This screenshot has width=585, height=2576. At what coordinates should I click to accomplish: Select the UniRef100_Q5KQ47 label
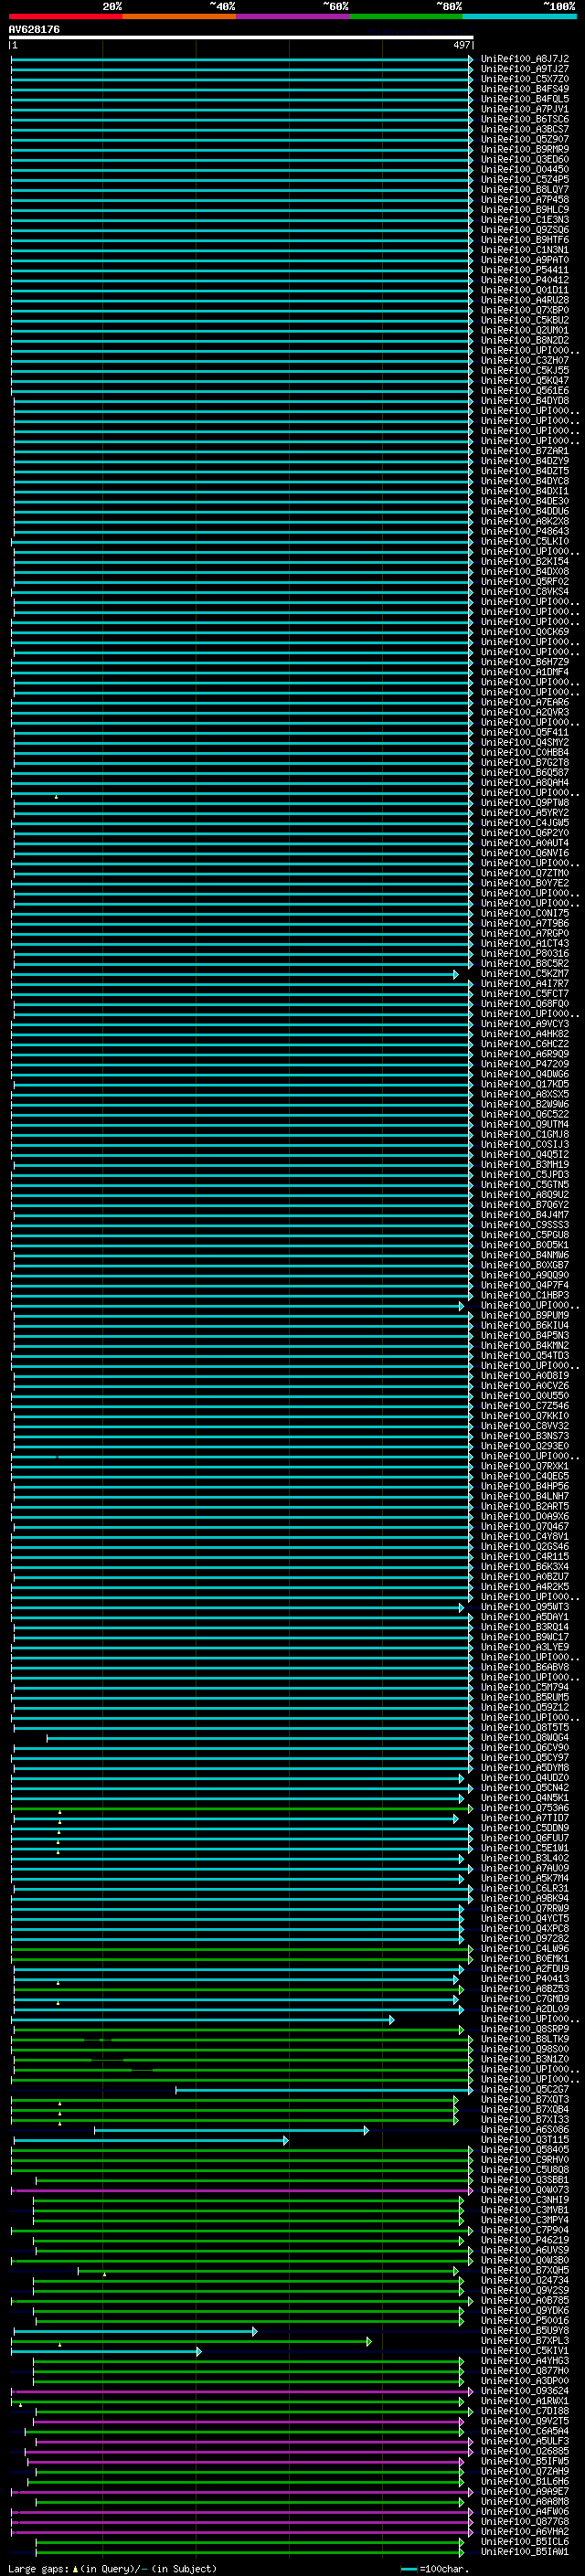pos(524,380)
